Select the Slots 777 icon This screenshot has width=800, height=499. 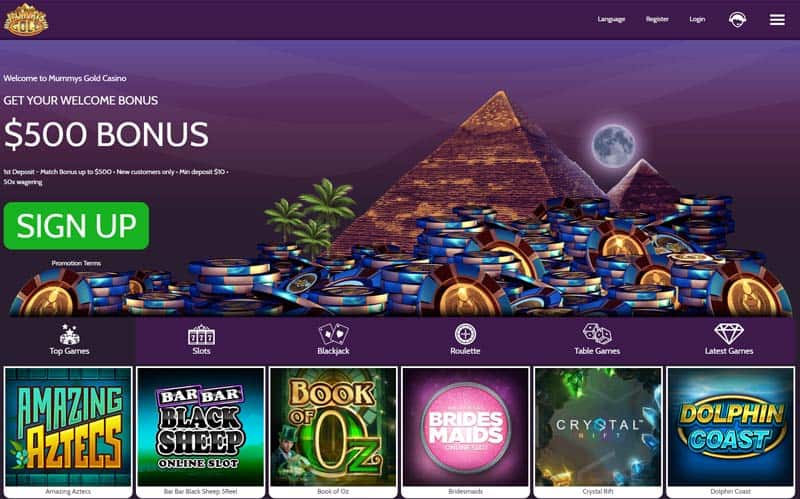(x=202, y=335)
